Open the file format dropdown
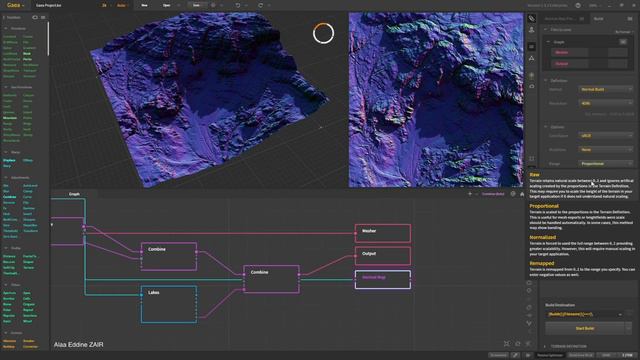Image resolution: width=640 pixels, height=360 pixels. [x=624, y=32]
